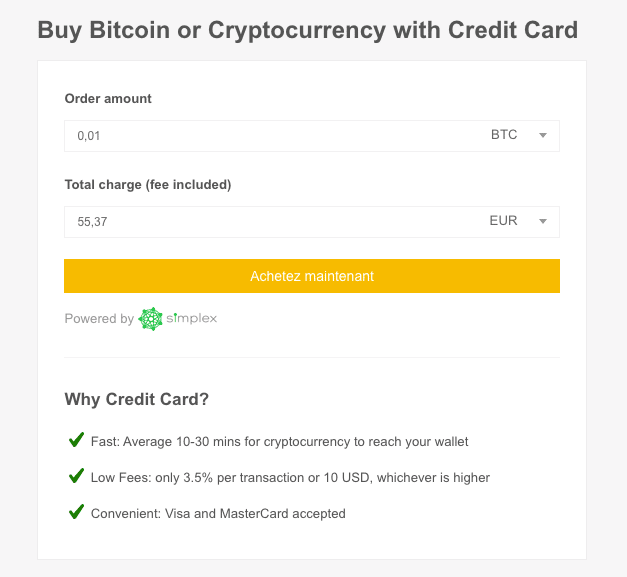Click the "Order amount" label
627x577 pixels.
108,99
